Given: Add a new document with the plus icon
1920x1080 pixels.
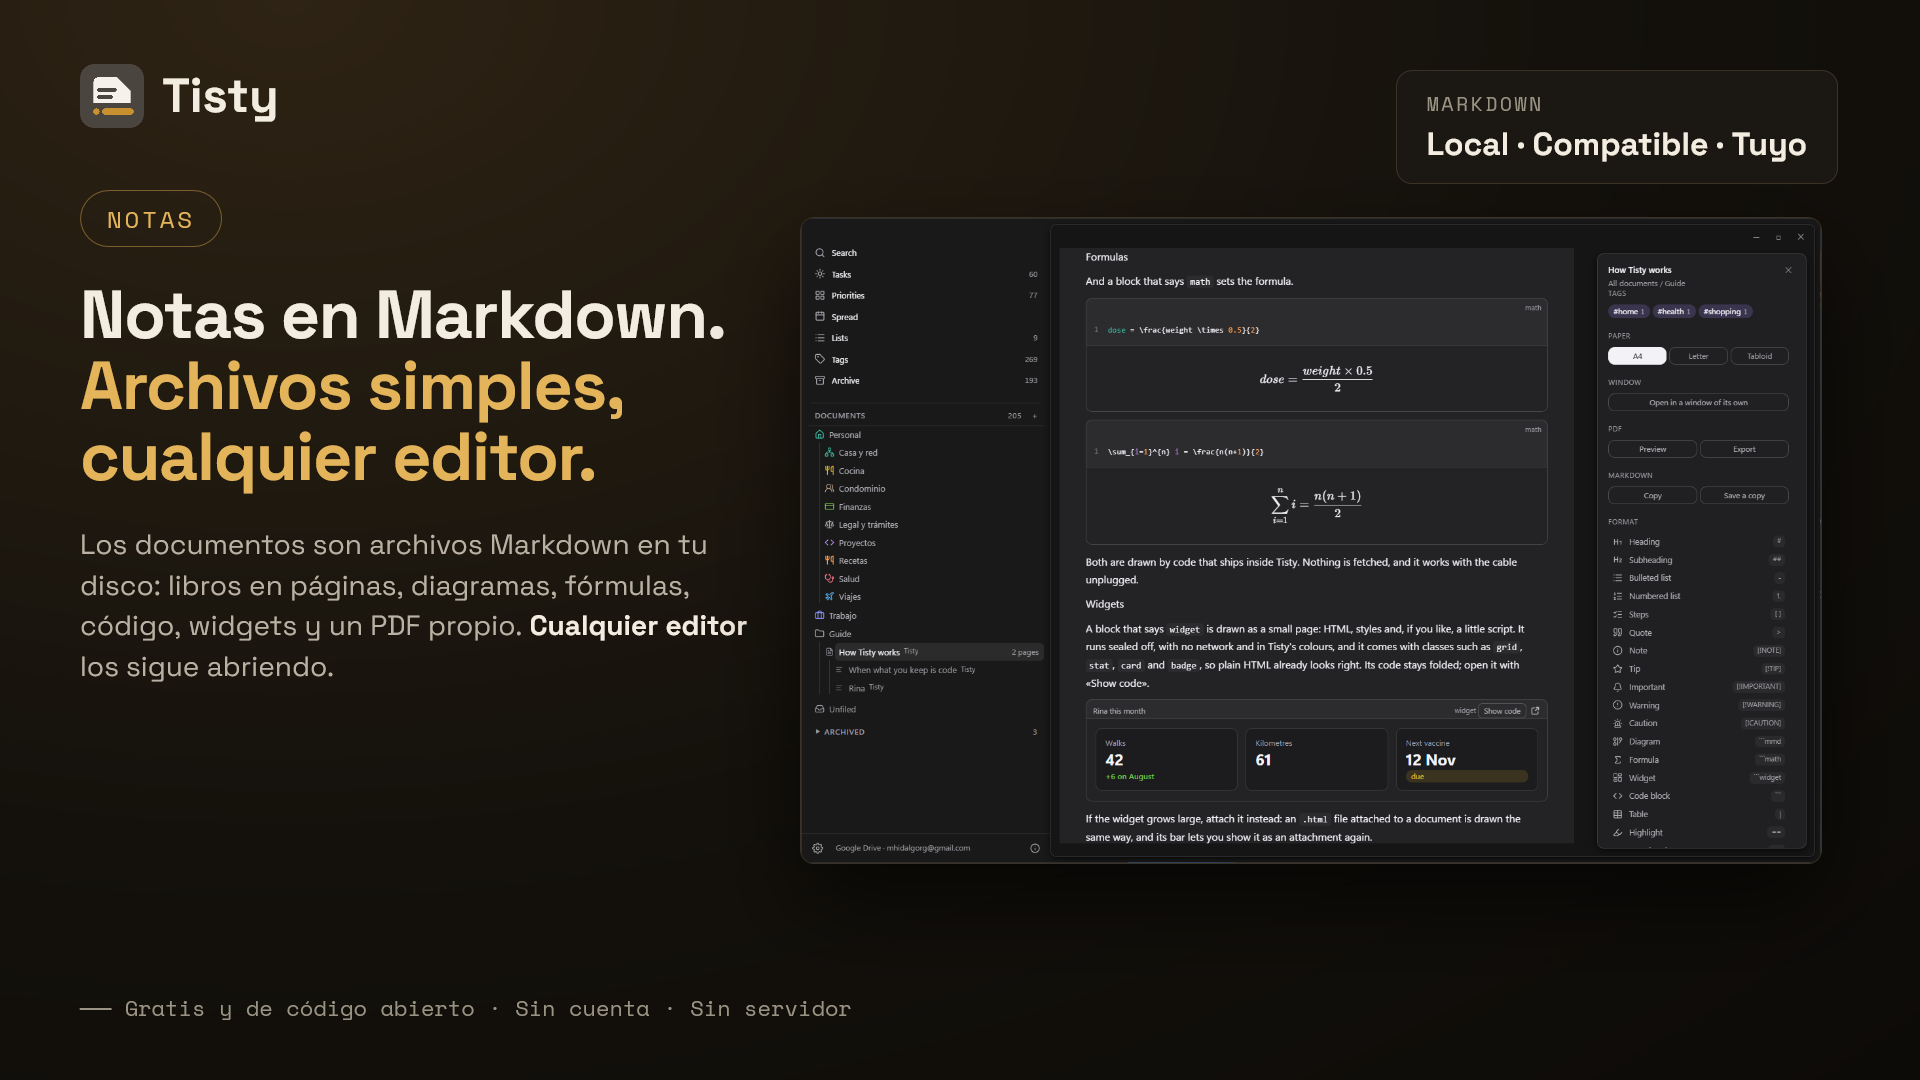Looking at the screenshot, I should 1035,416.
